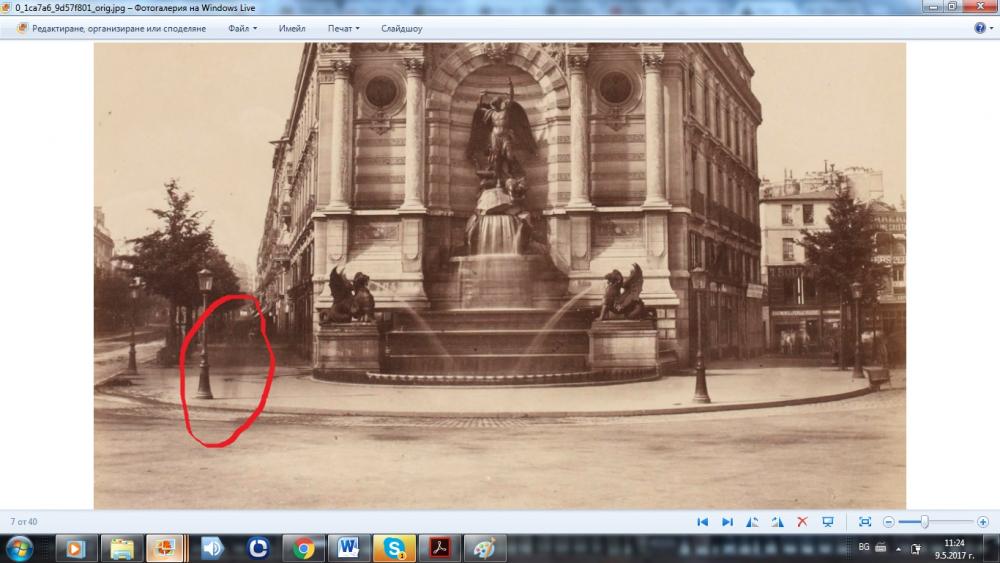This screenshot has height=563, width=1000.
Task: Click Редактиране, организиране или споделяне button
Action: (x=111, y=28)
